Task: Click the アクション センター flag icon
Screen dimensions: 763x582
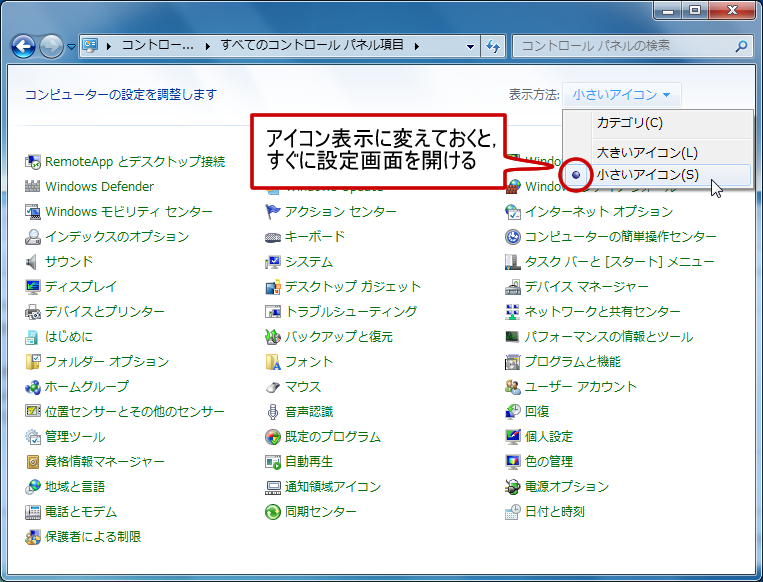Action: [273, 212]
